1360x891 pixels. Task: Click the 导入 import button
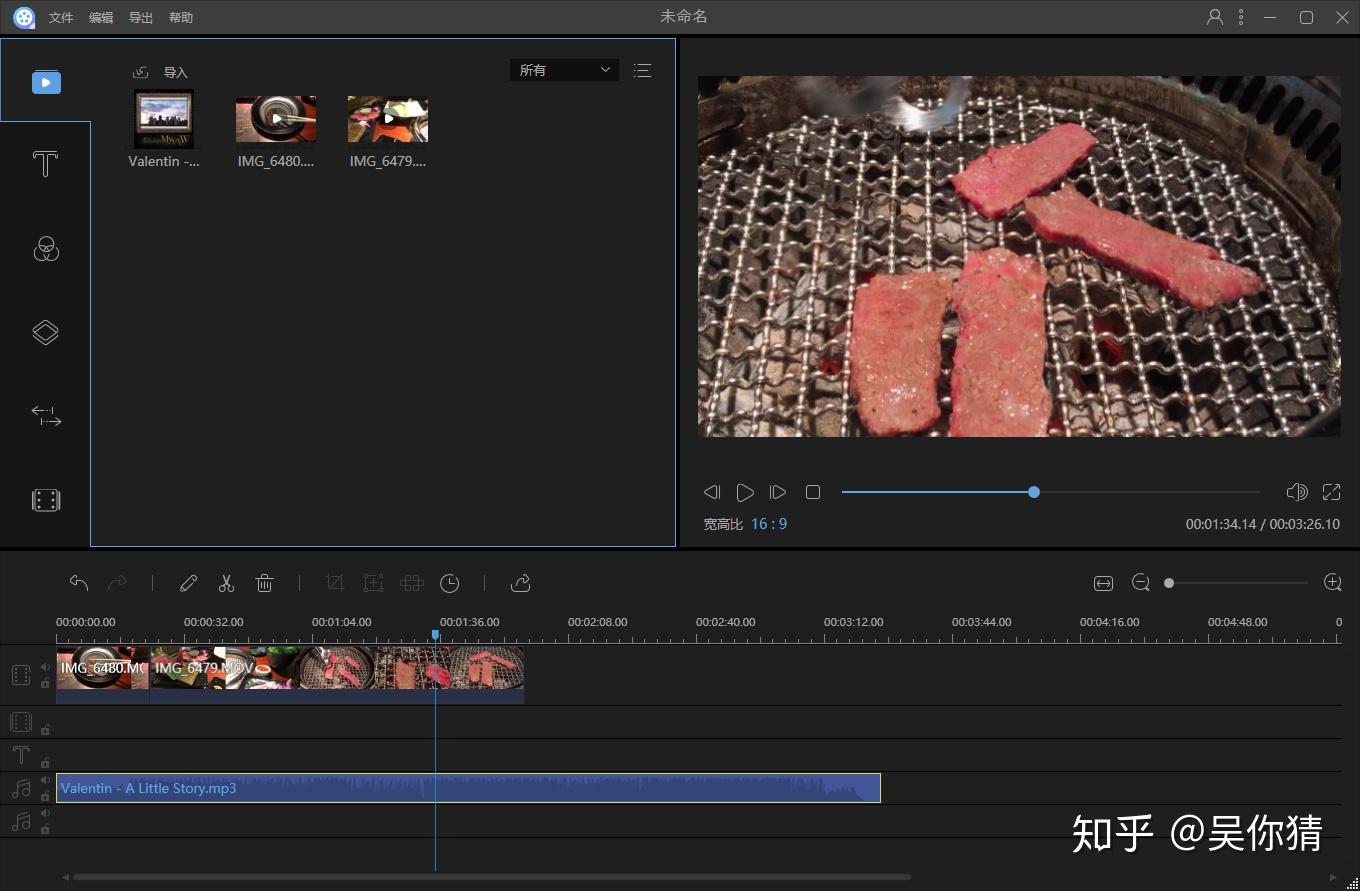tap(176, 72)
